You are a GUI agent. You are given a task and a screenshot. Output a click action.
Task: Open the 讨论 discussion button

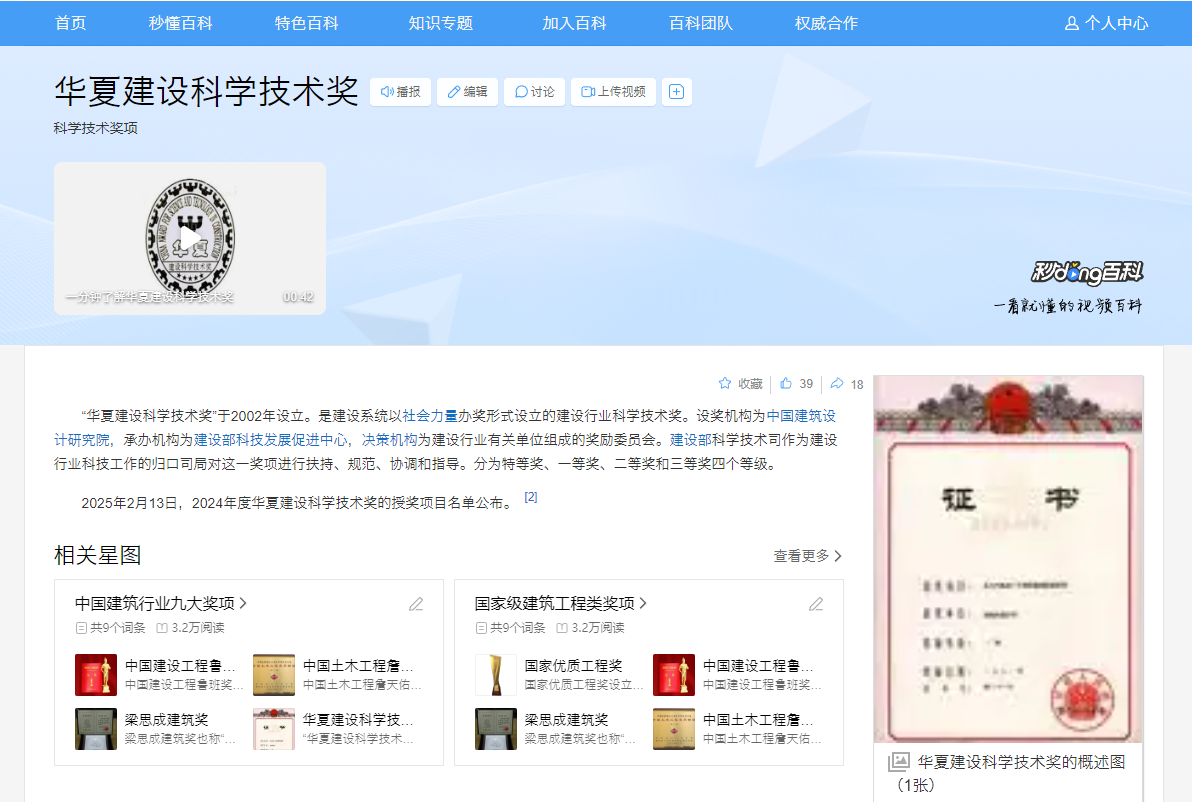coord(534,92)
